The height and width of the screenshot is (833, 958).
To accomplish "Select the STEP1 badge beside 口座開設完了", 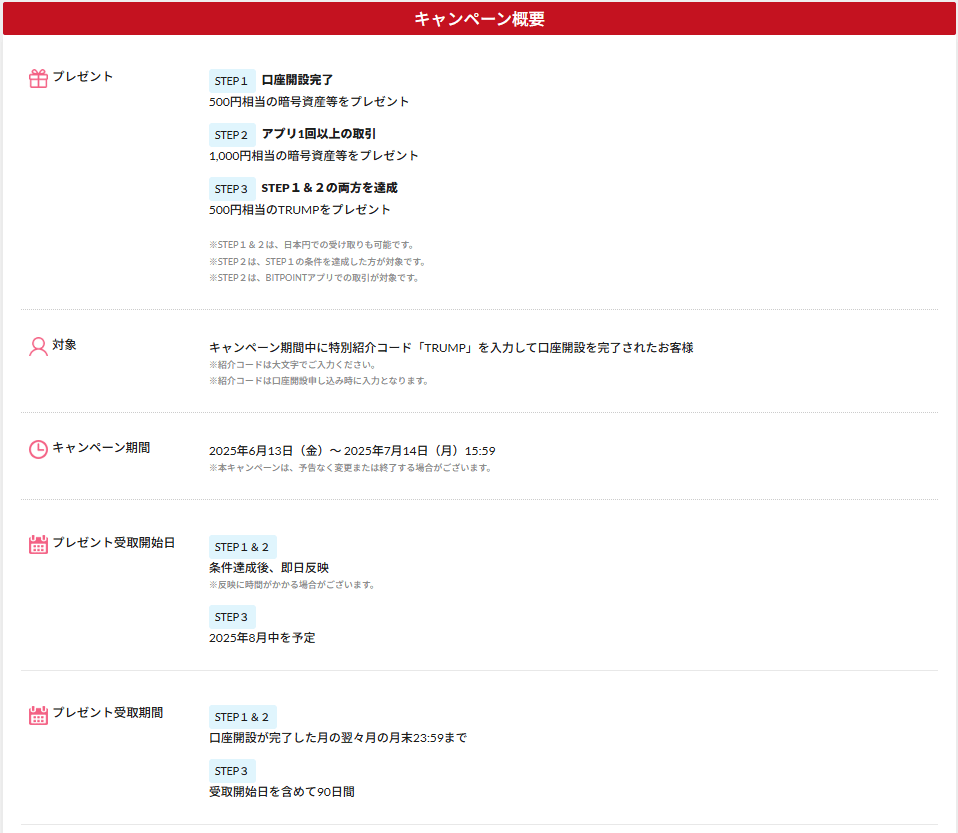I will 231,81.
